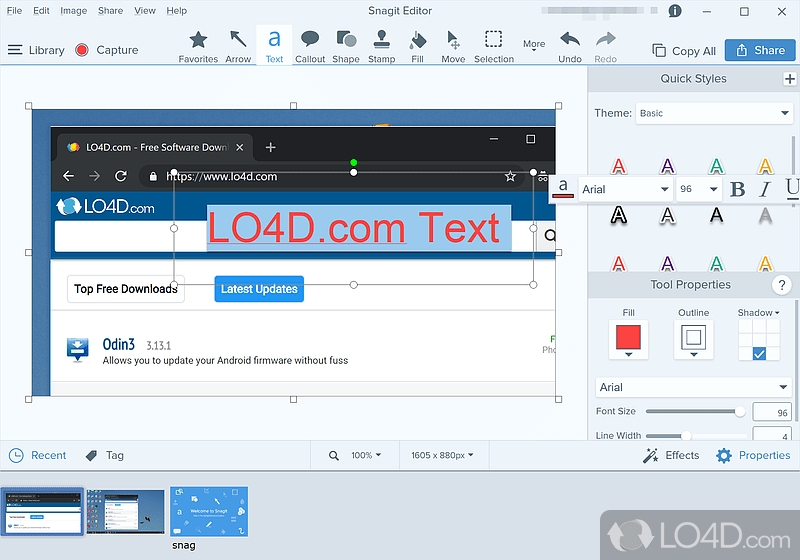
Task: Start a new Capture
Action: tap(107, 50)
